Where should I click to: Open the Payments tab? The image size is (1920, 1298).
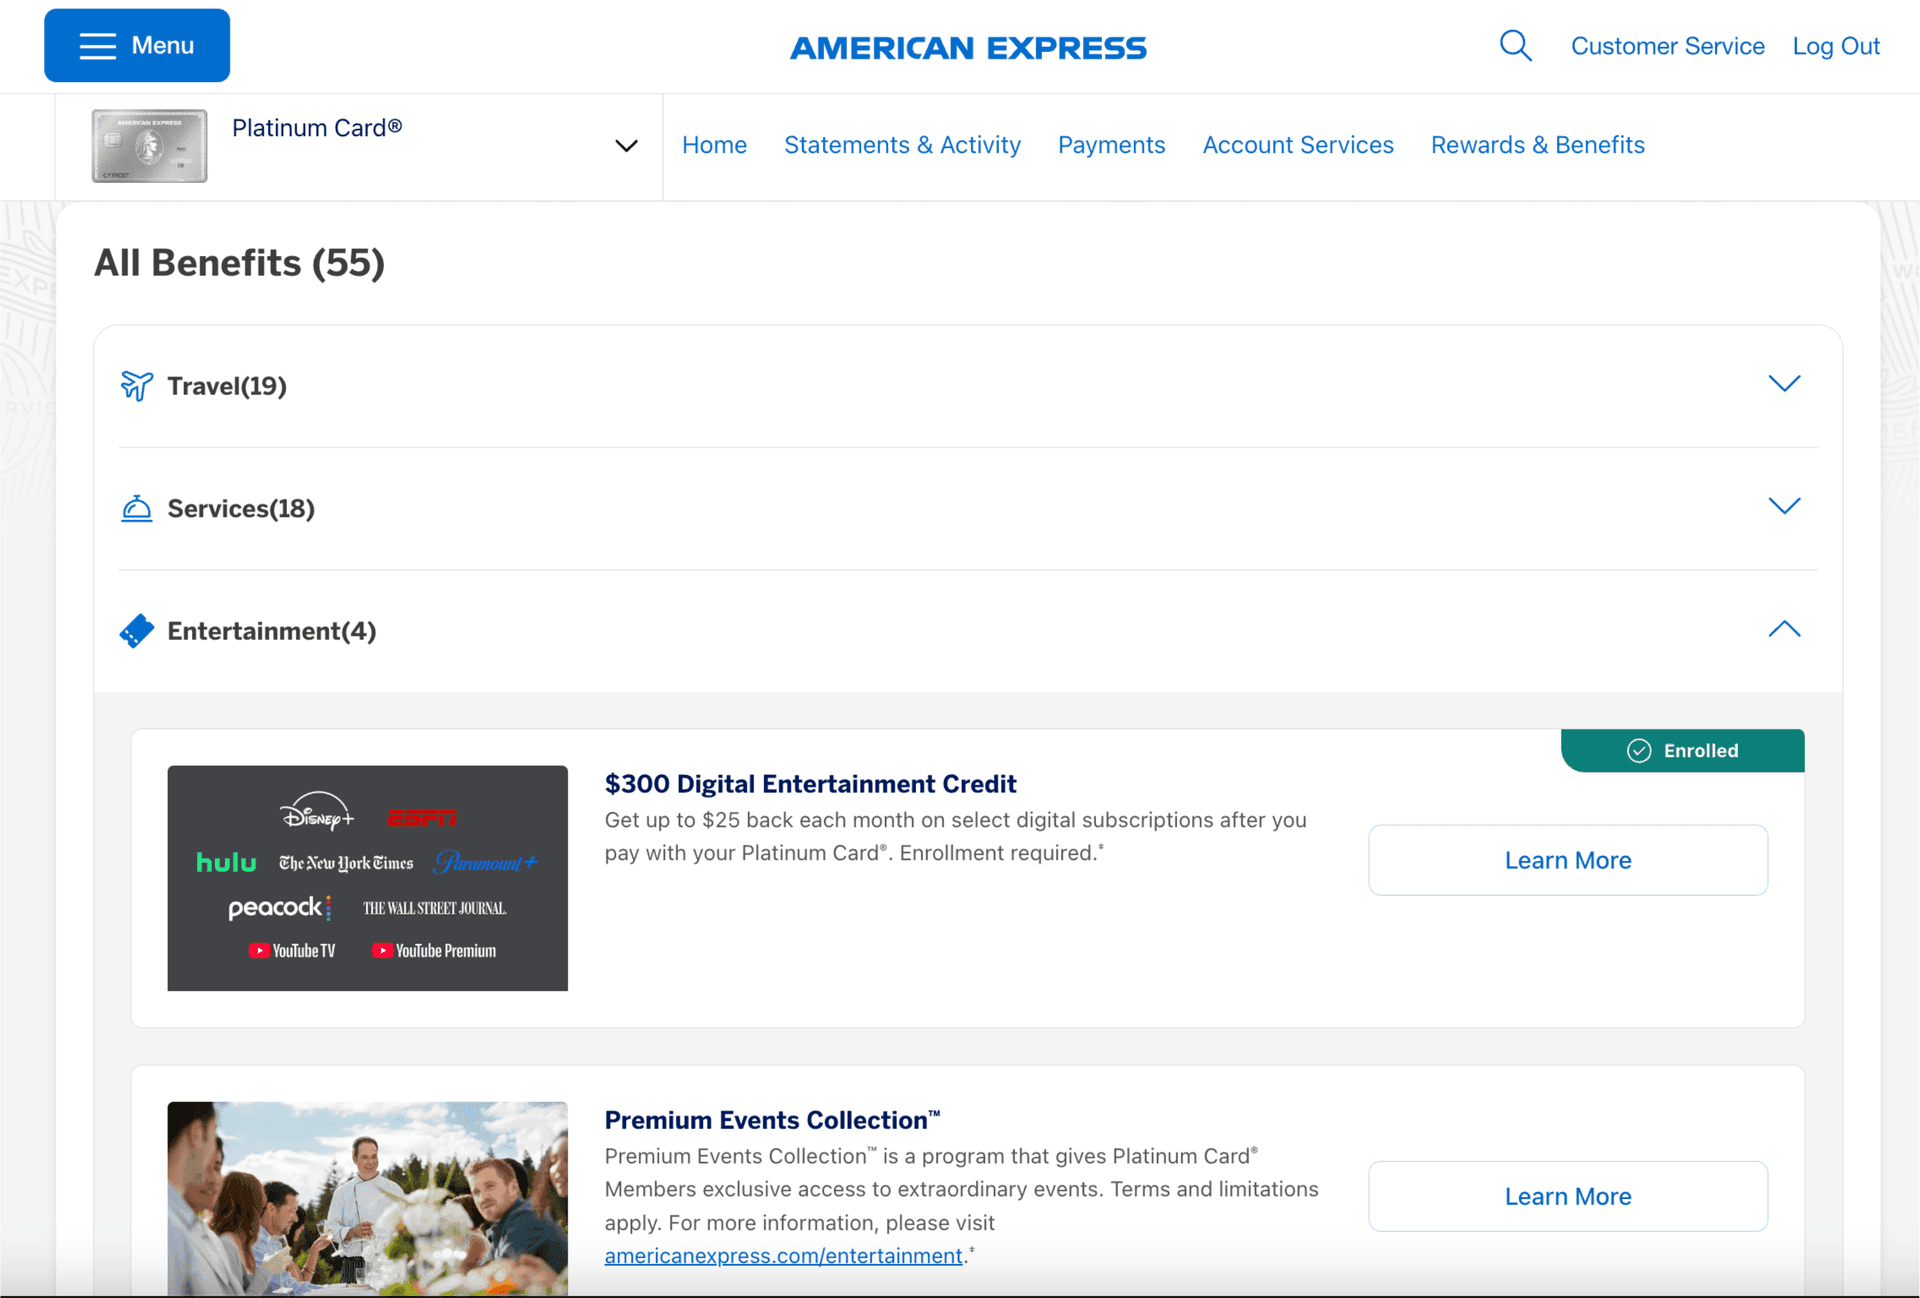(1111, 145)
